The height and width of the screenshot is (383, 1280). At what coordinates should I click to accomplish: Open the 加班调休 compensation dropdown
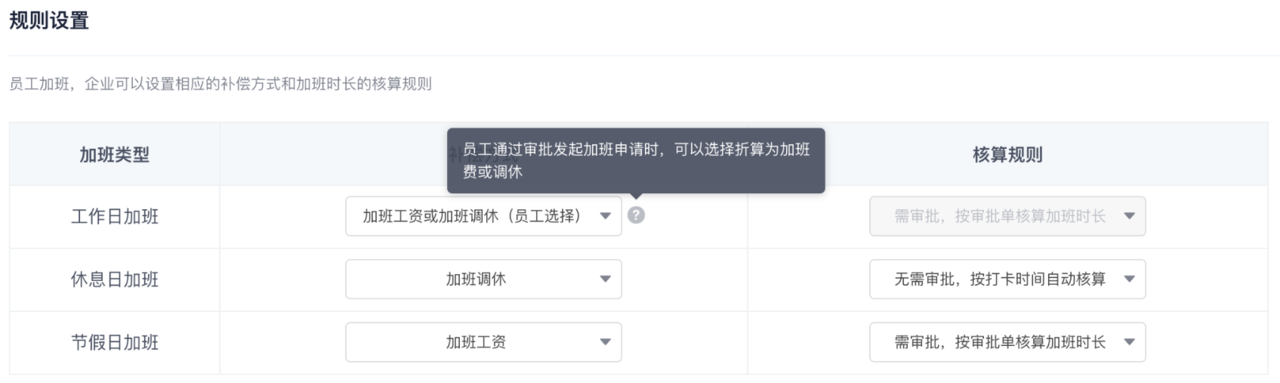(484, 279)
